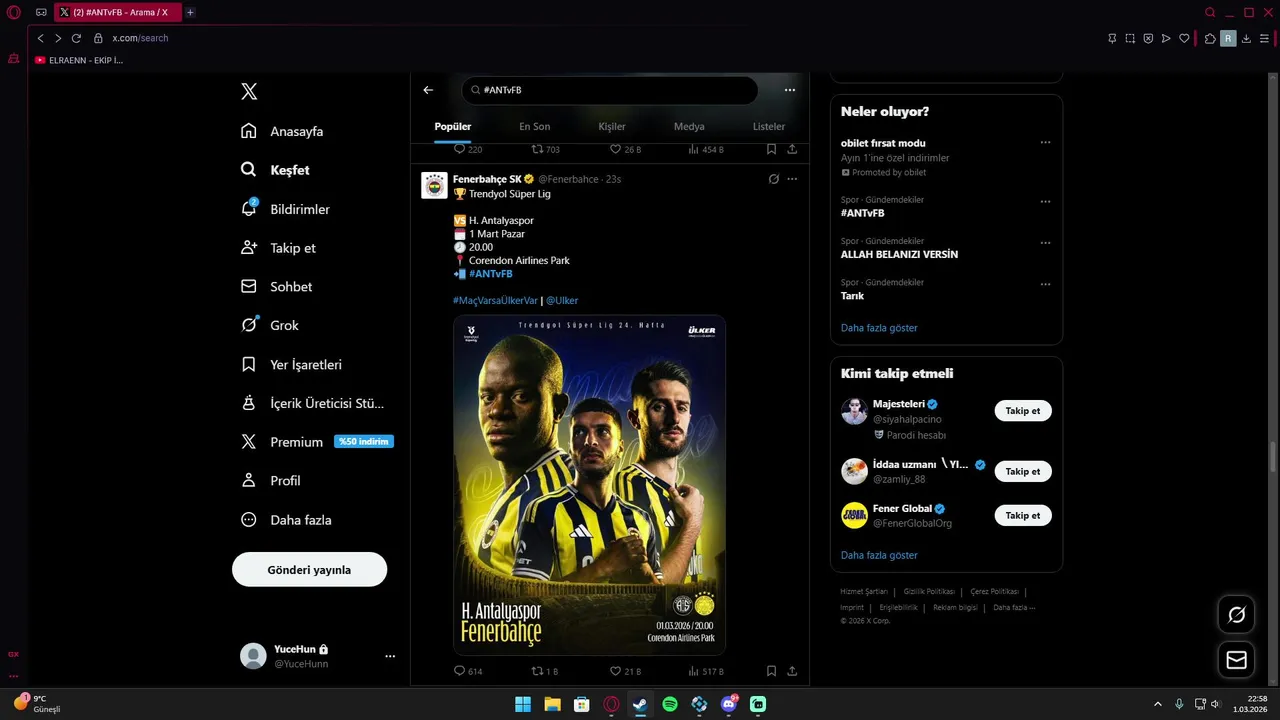Open YuceHun account menu dots
1280x720 pixels.
point(390,656)
